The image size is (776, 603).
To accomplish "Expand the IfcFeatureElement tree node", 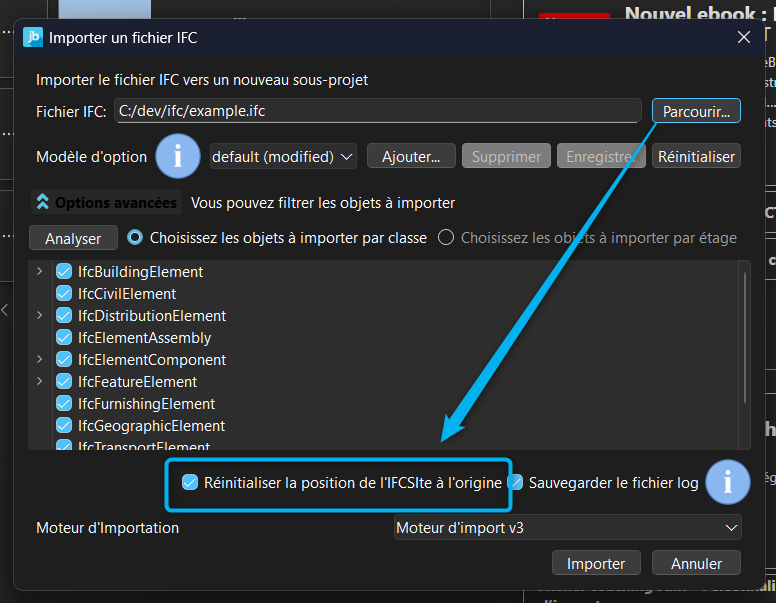I will (40, 382).
